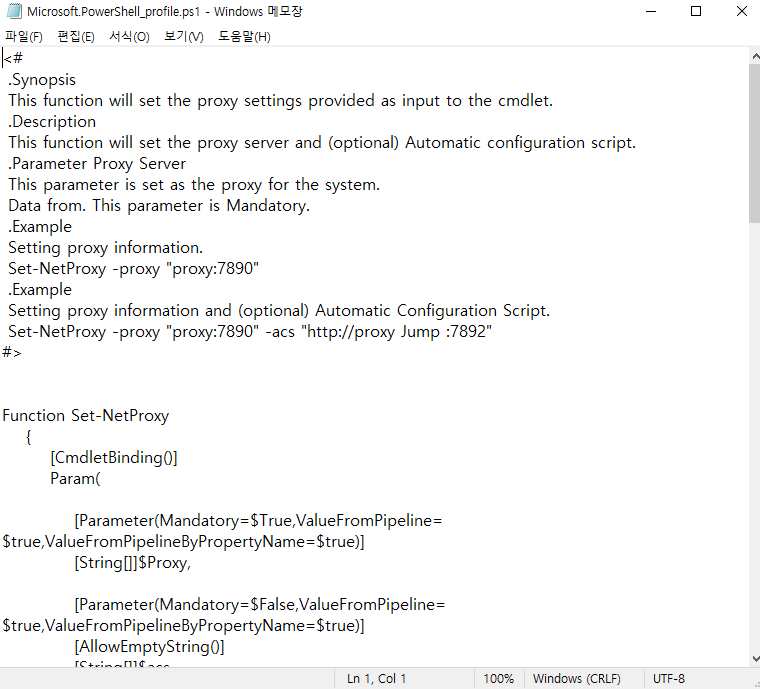The width and height of the screenshot is (760, 689).
Task: Click the UTF-8 encoding status entry
Action: click(668, 678)
